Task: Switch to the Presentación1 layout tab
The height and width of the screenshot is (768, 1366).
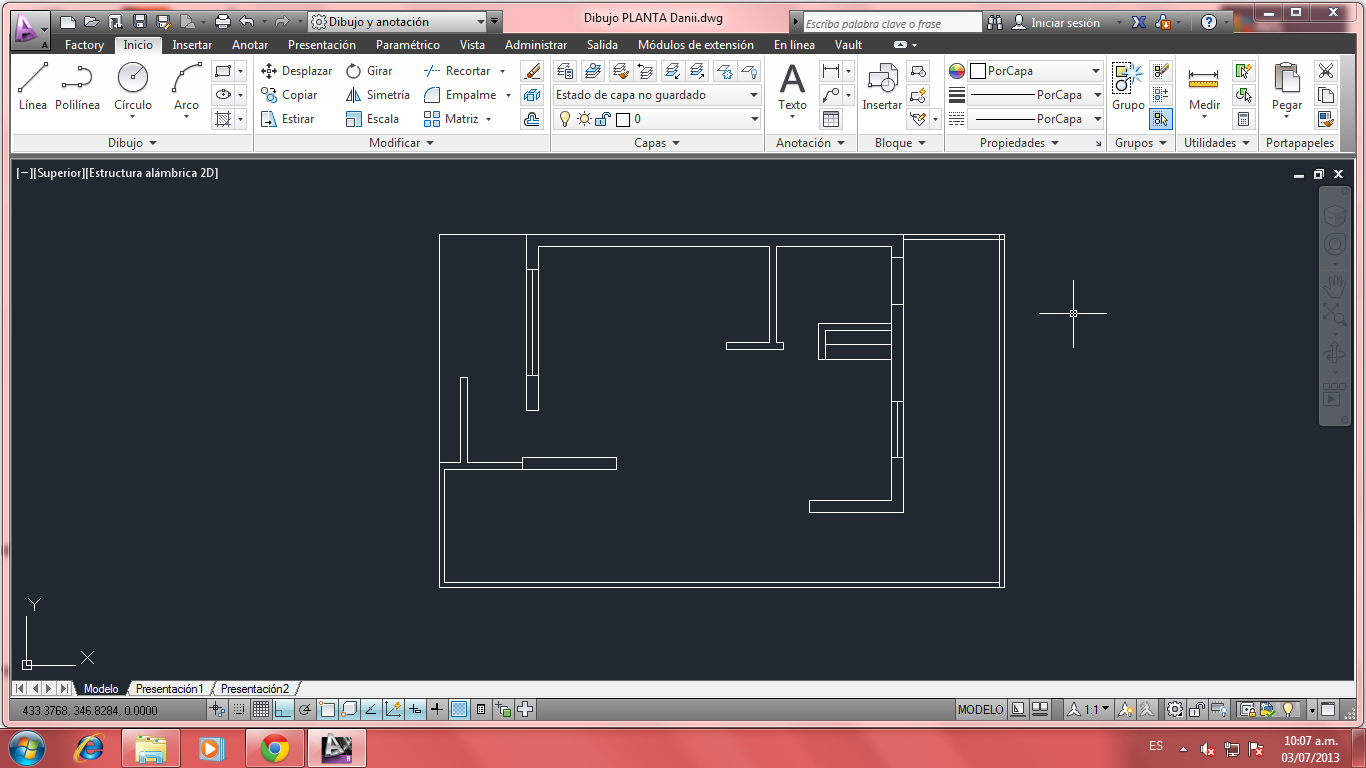Action: click(169, 689)
